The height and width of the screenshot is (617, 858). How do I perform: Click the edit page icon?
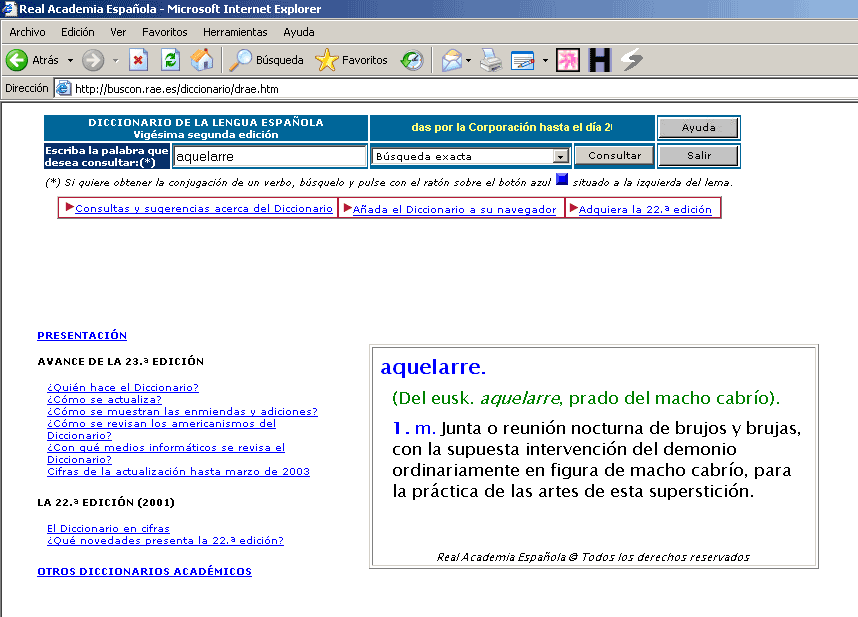[x=523, y=60]
